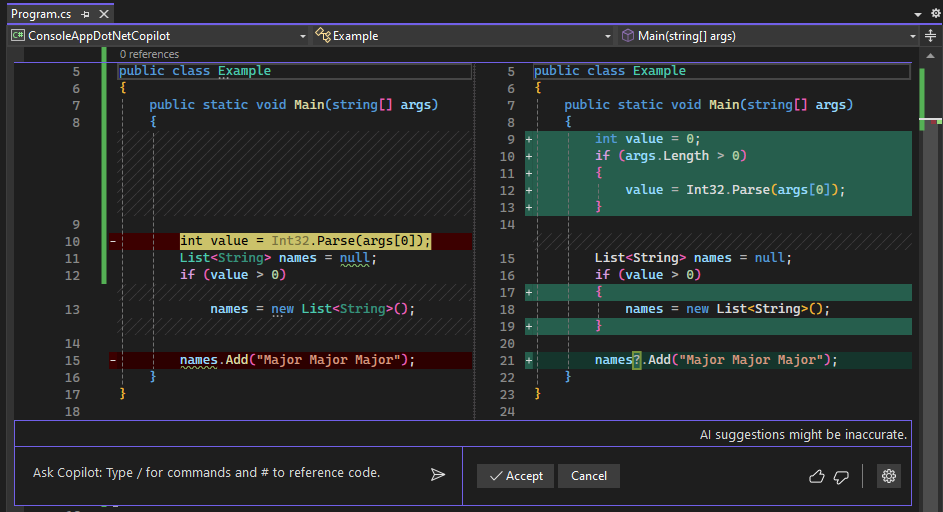This screenshot has width=943, height=512.
Task: Click the 0 references CodeLens link
Action: pos(149,54)
